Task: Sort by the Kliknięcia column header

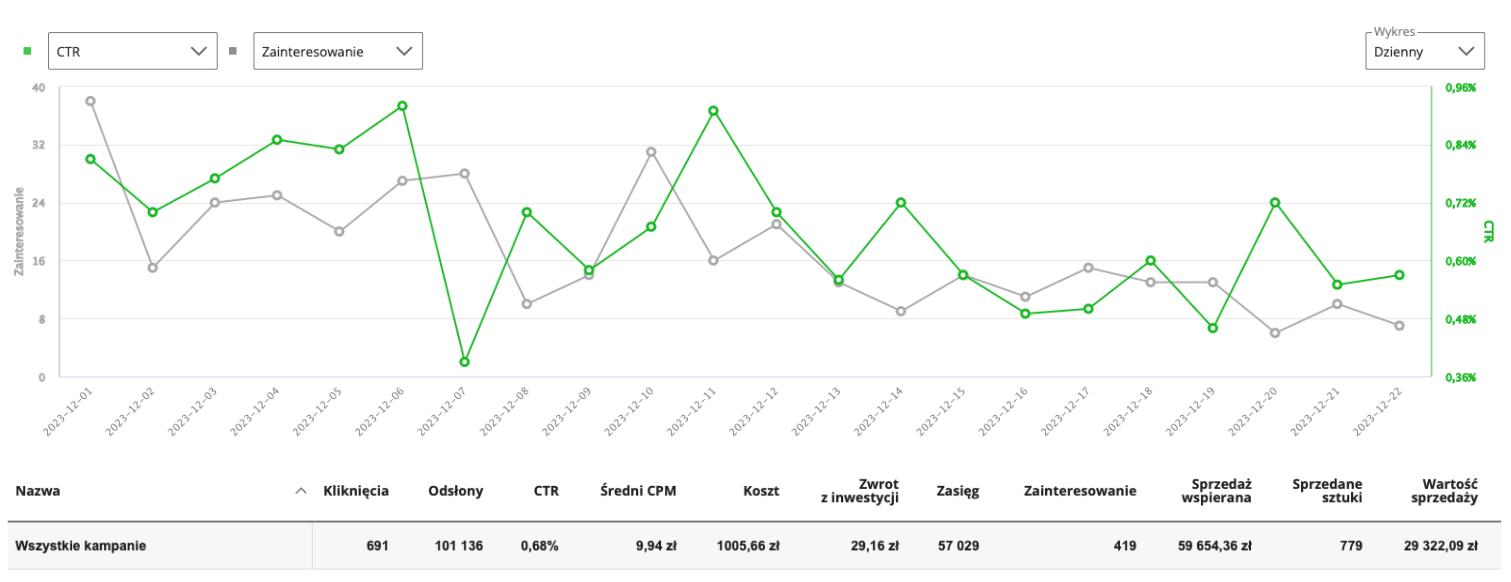Action: pyautogui.click(x=355, y=491)
